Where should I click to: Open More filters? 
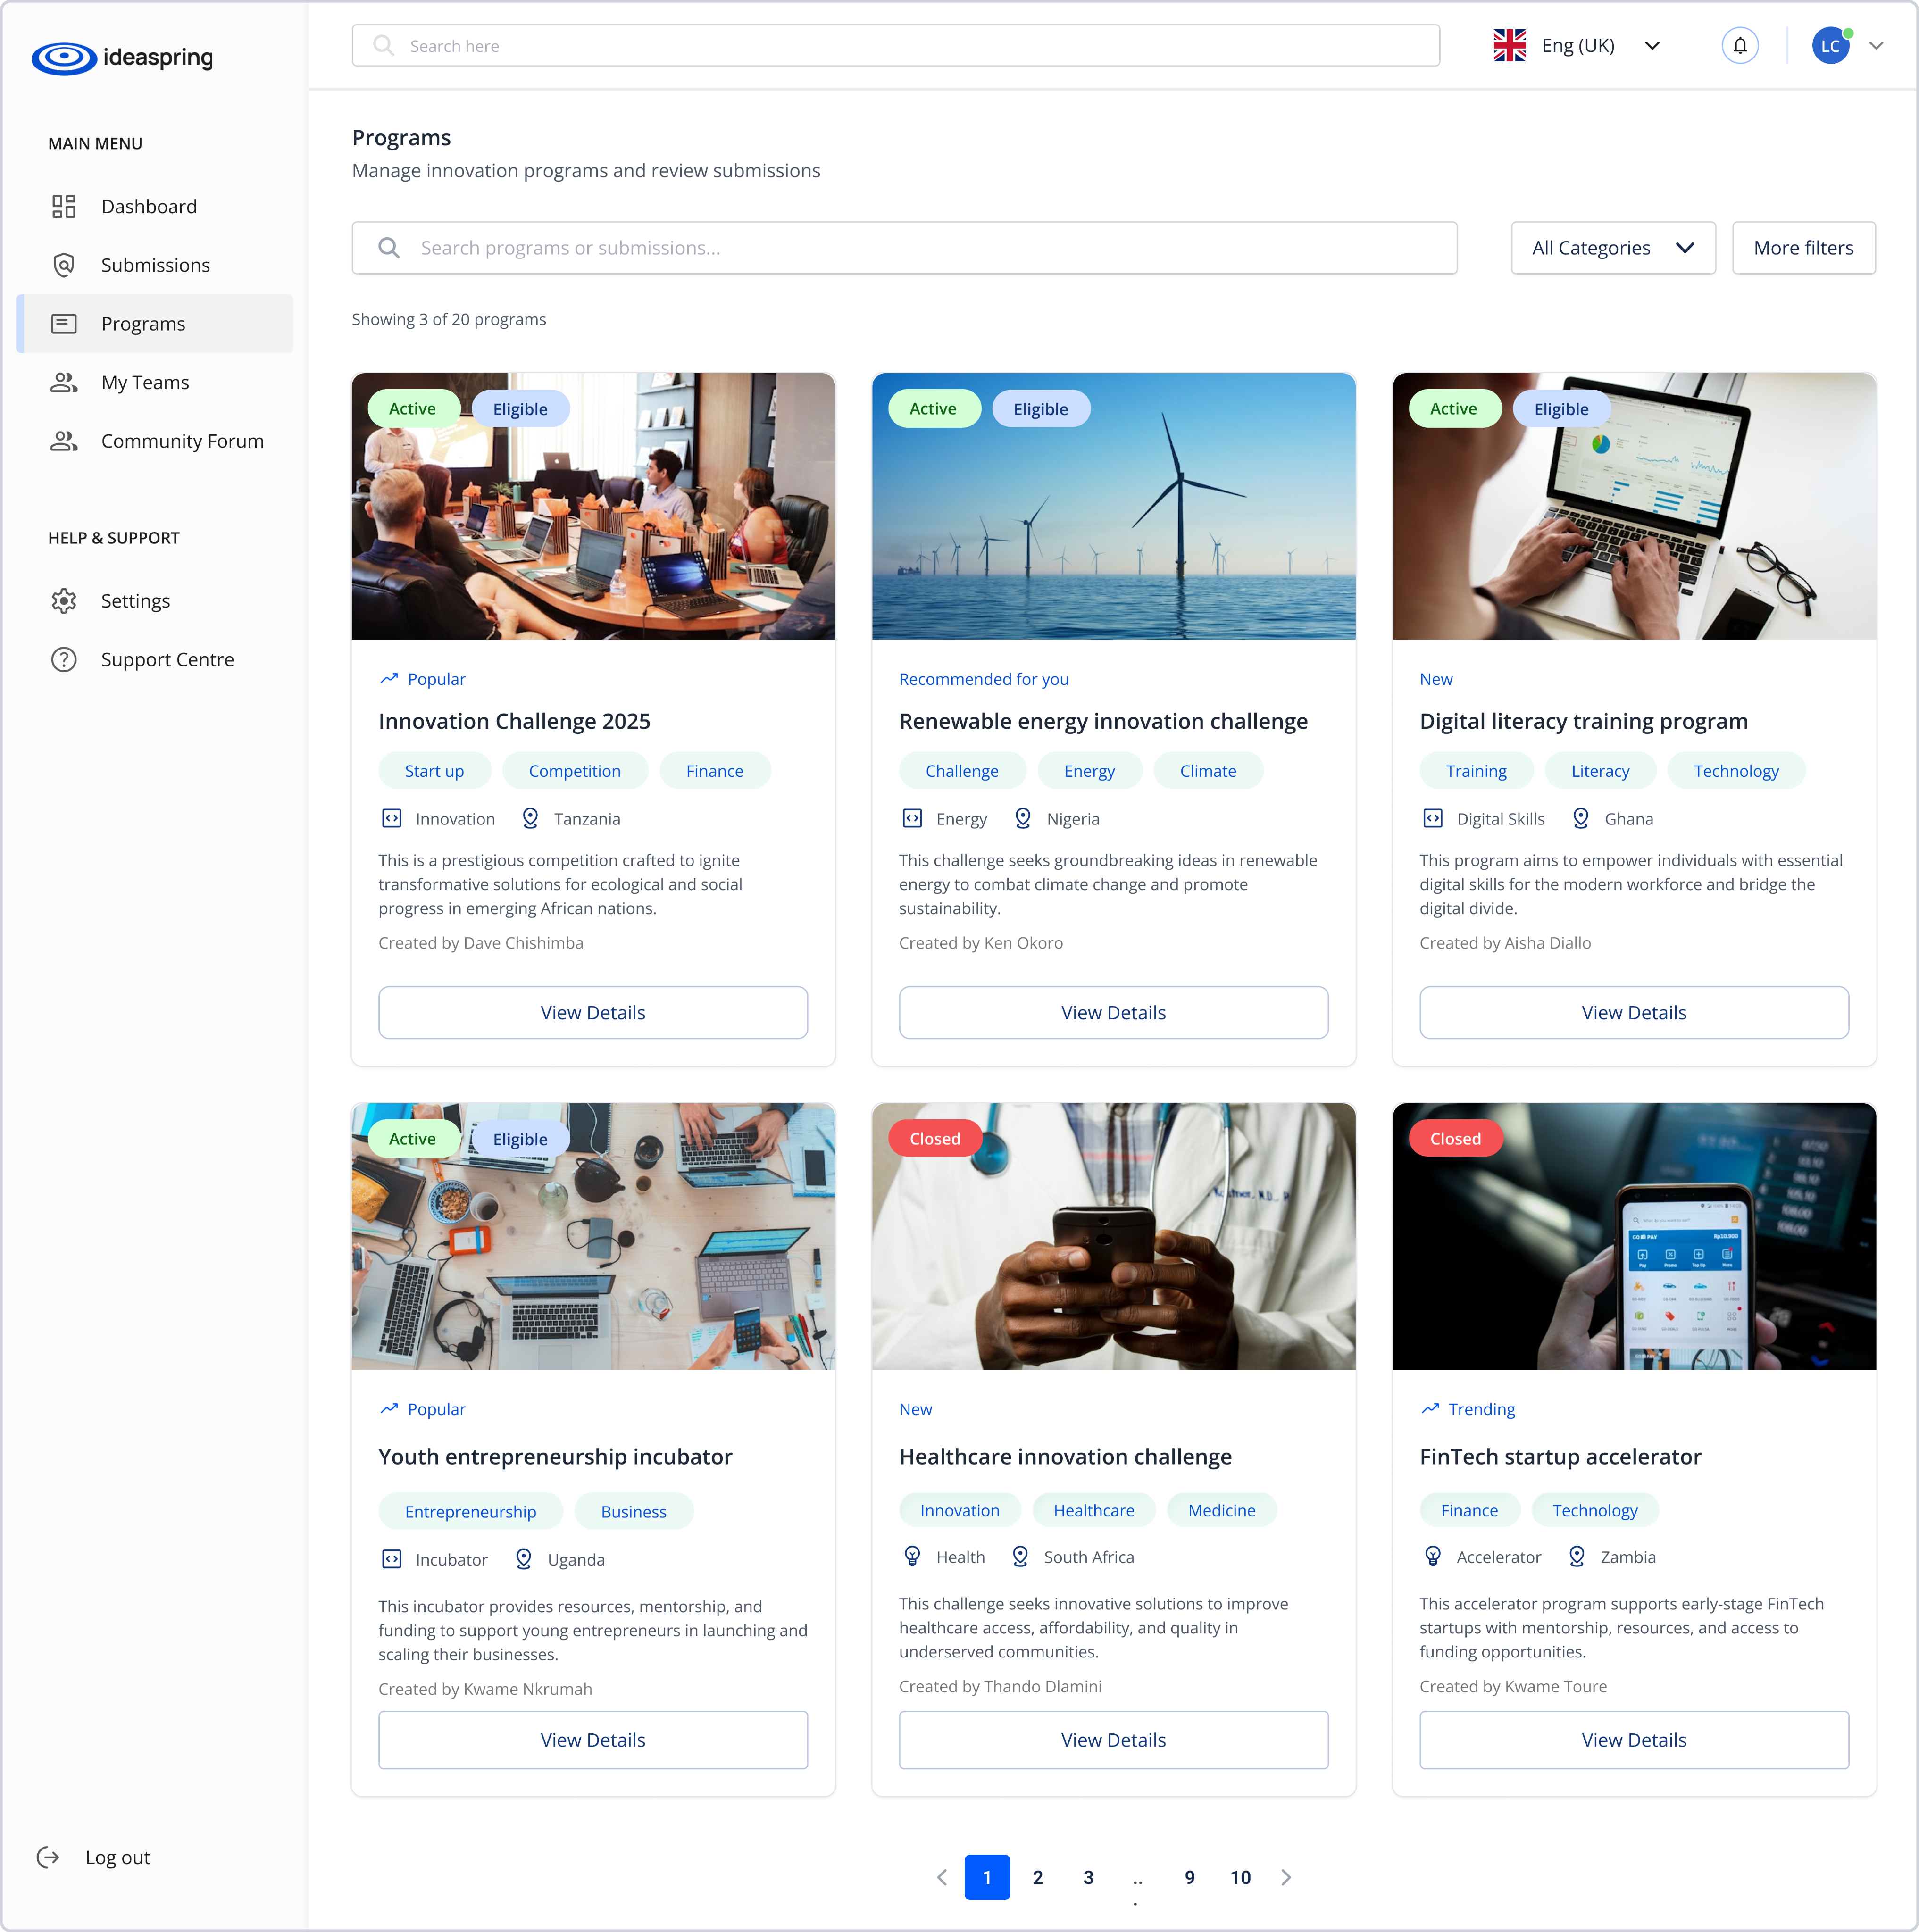1803,247
